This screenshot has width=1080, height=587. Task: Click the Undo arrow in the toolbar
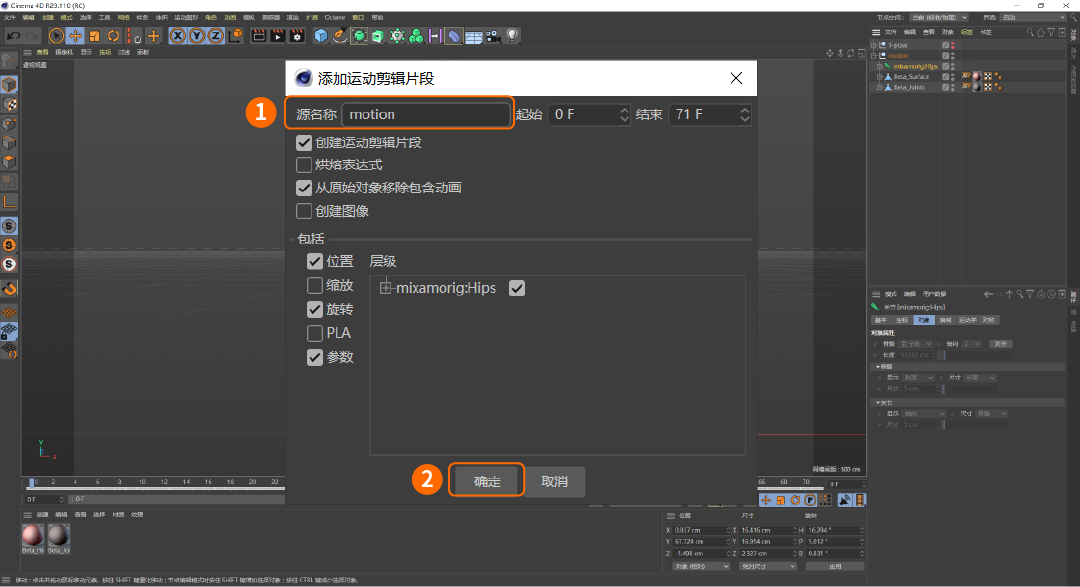click(13, 36)
